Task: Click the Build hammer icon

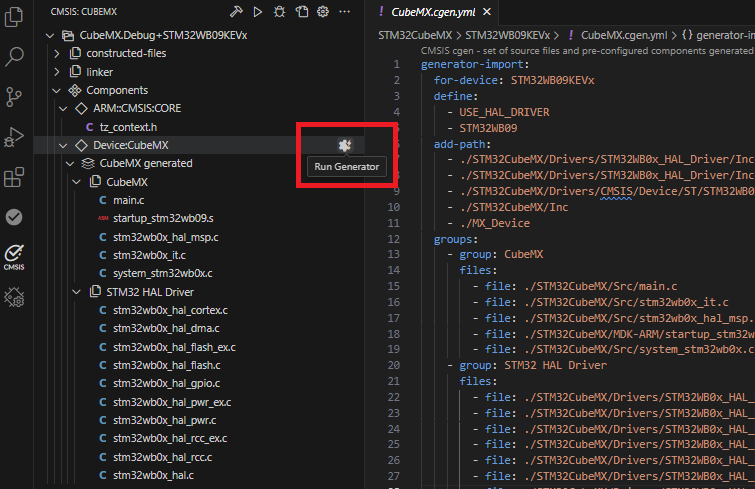Action: (235, 12)
